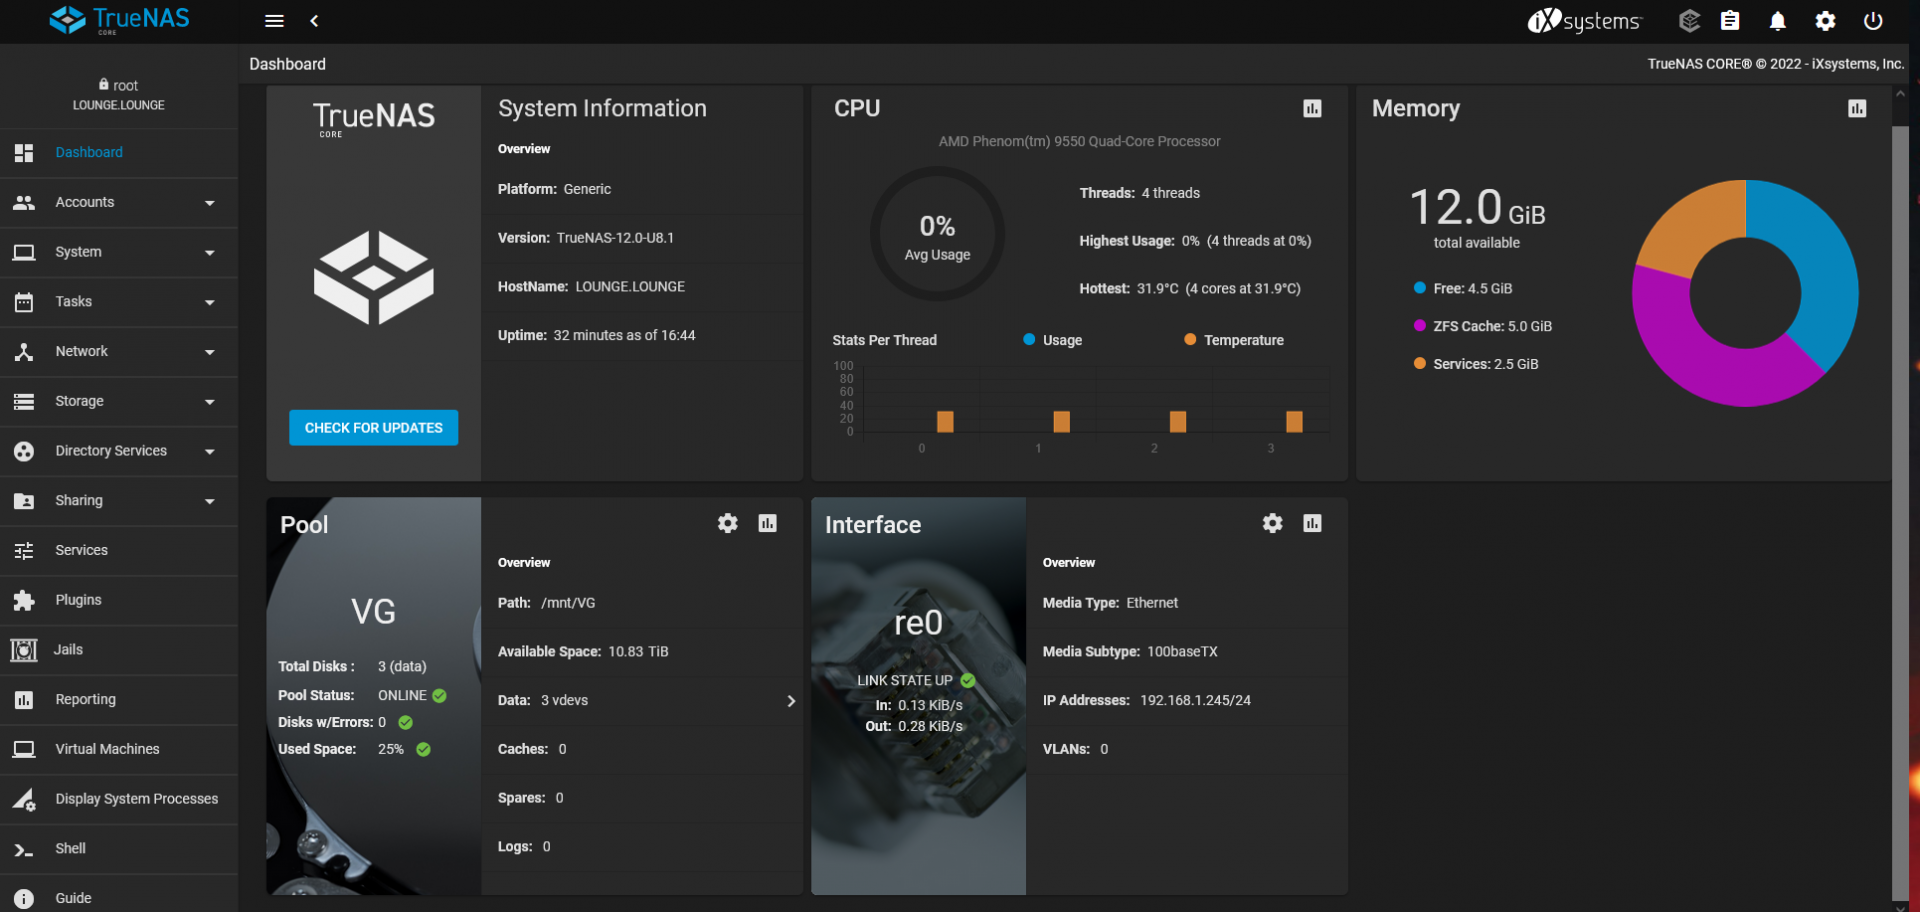Click the Directory Services icon

pos(24,452)
